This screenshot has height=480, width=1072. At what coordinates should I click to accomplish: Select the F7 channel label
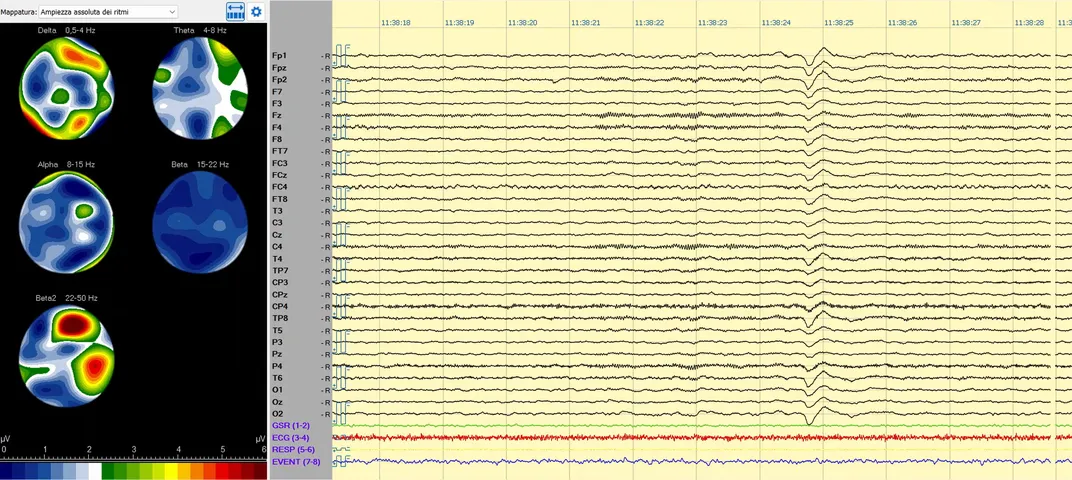click(277, 92)
